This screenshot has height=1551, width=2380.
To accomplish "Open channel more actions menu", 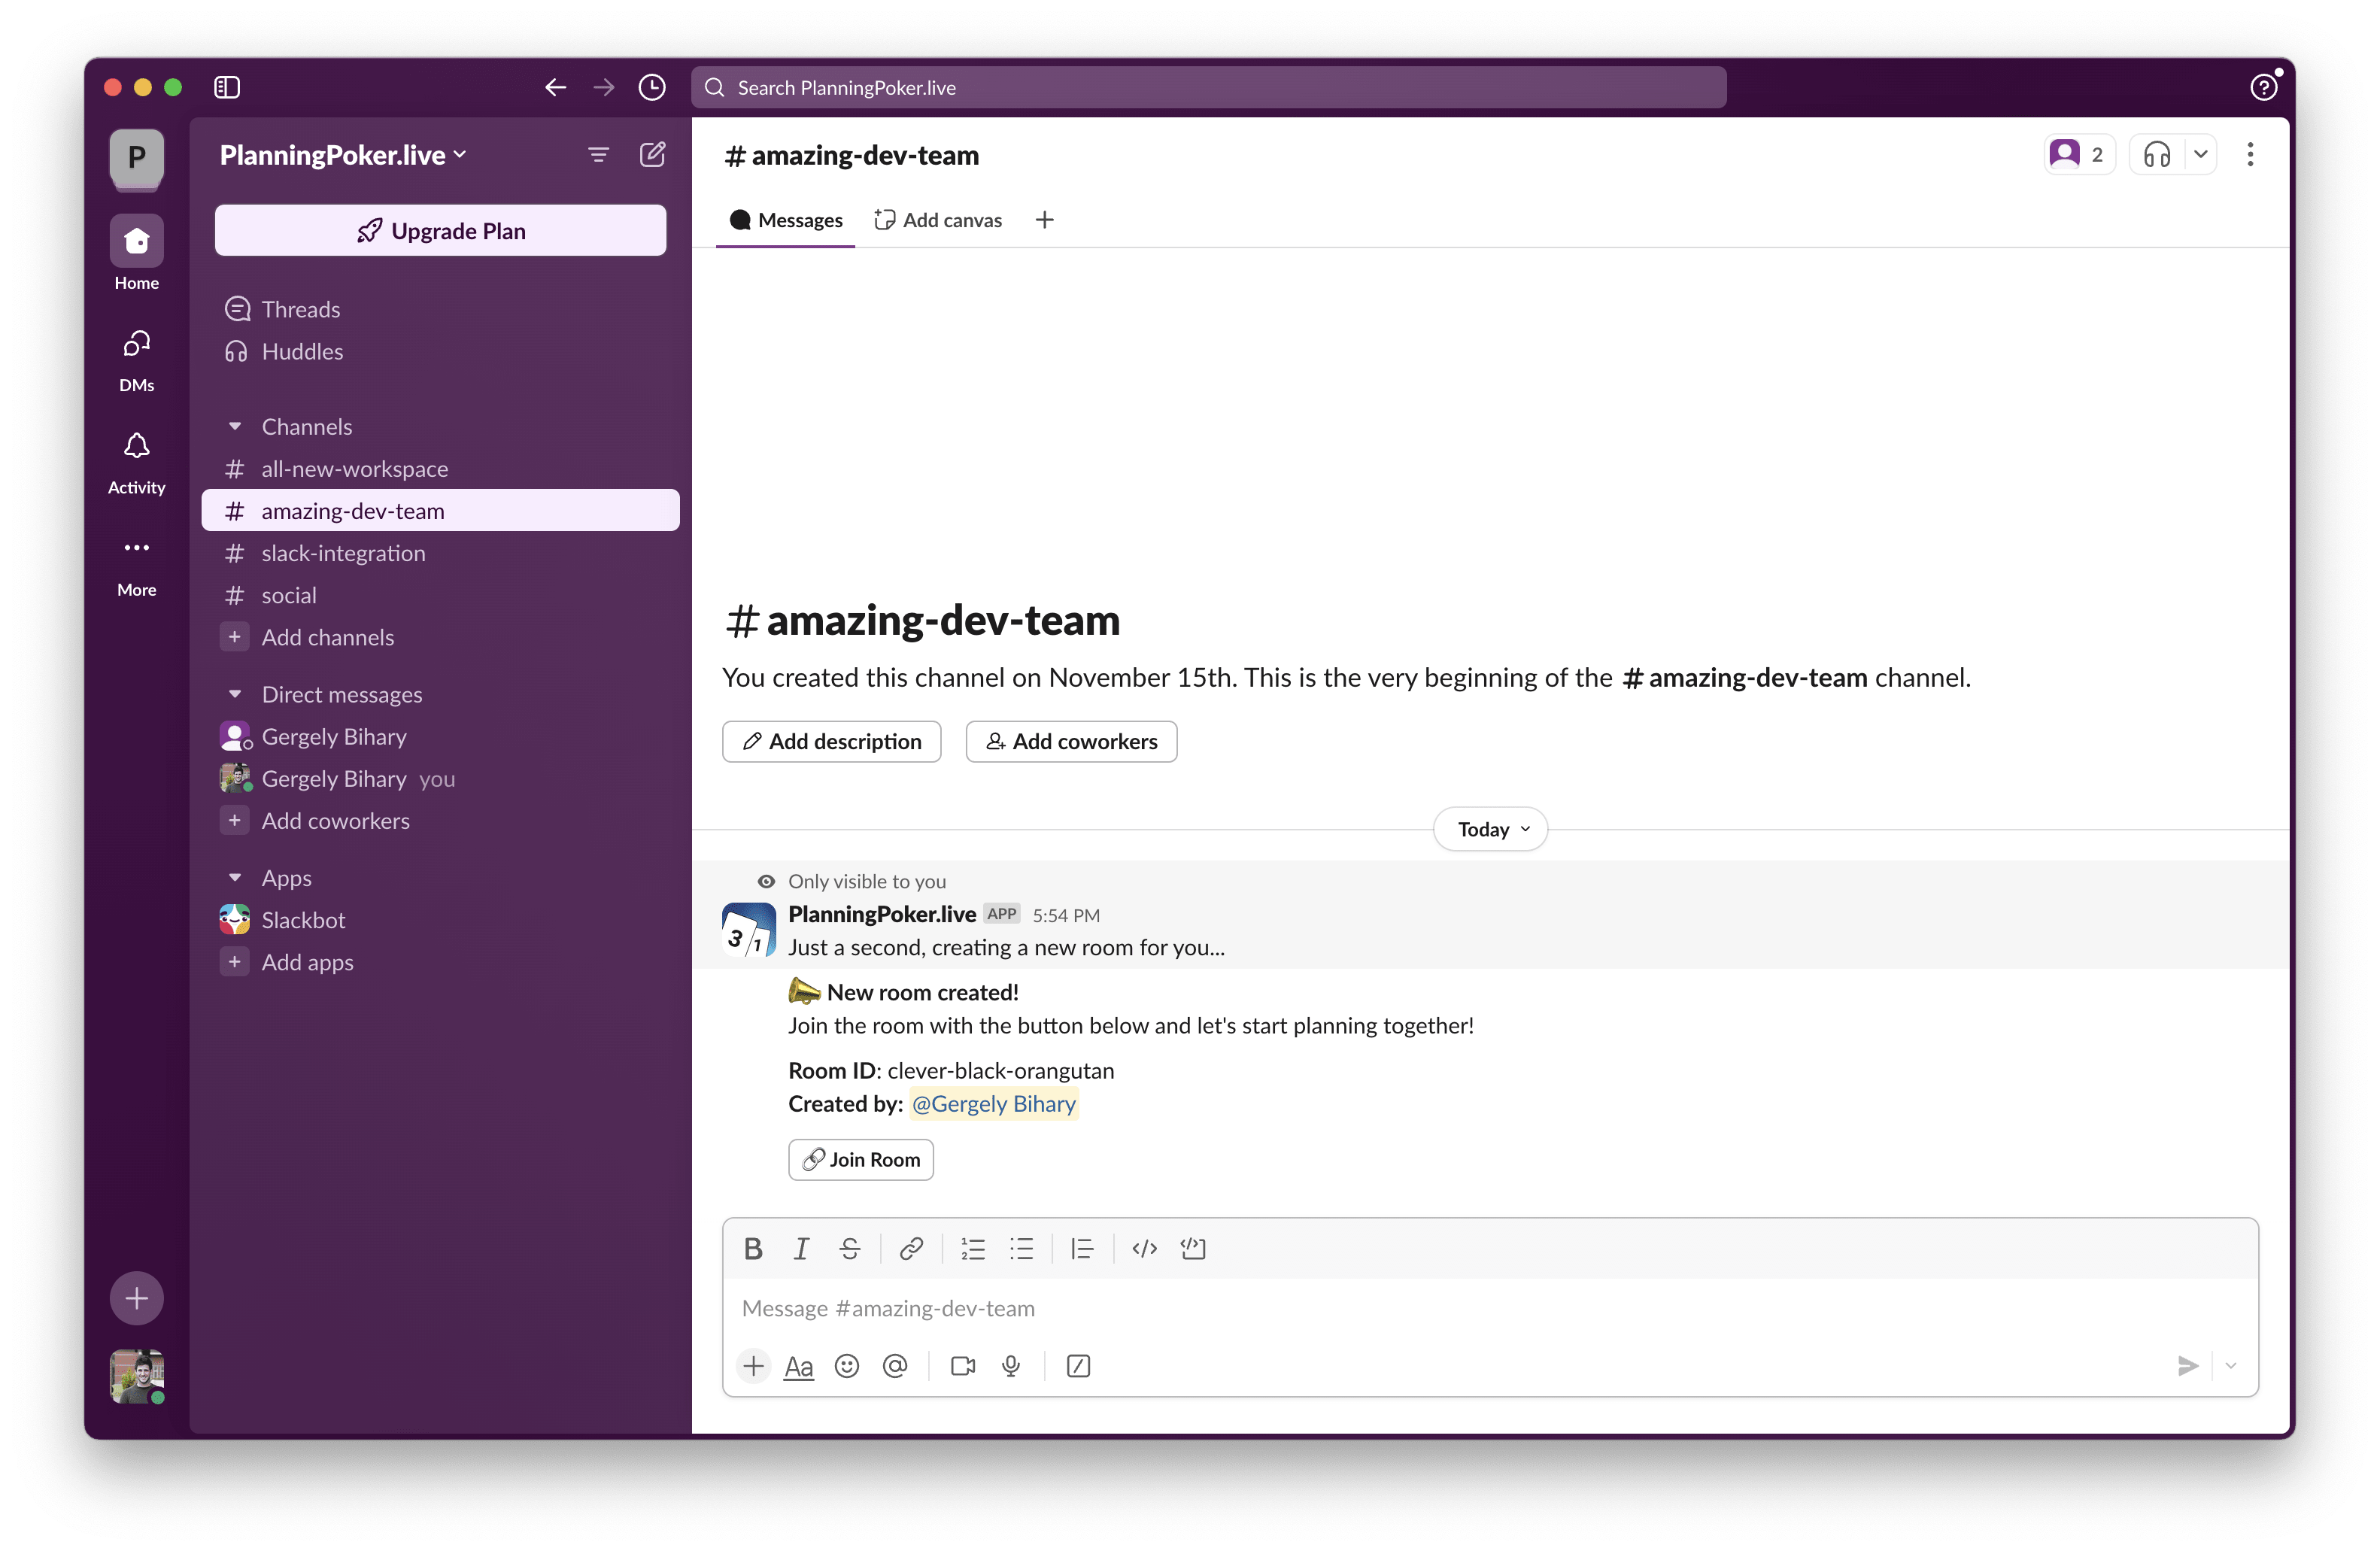I will 2250,155.
